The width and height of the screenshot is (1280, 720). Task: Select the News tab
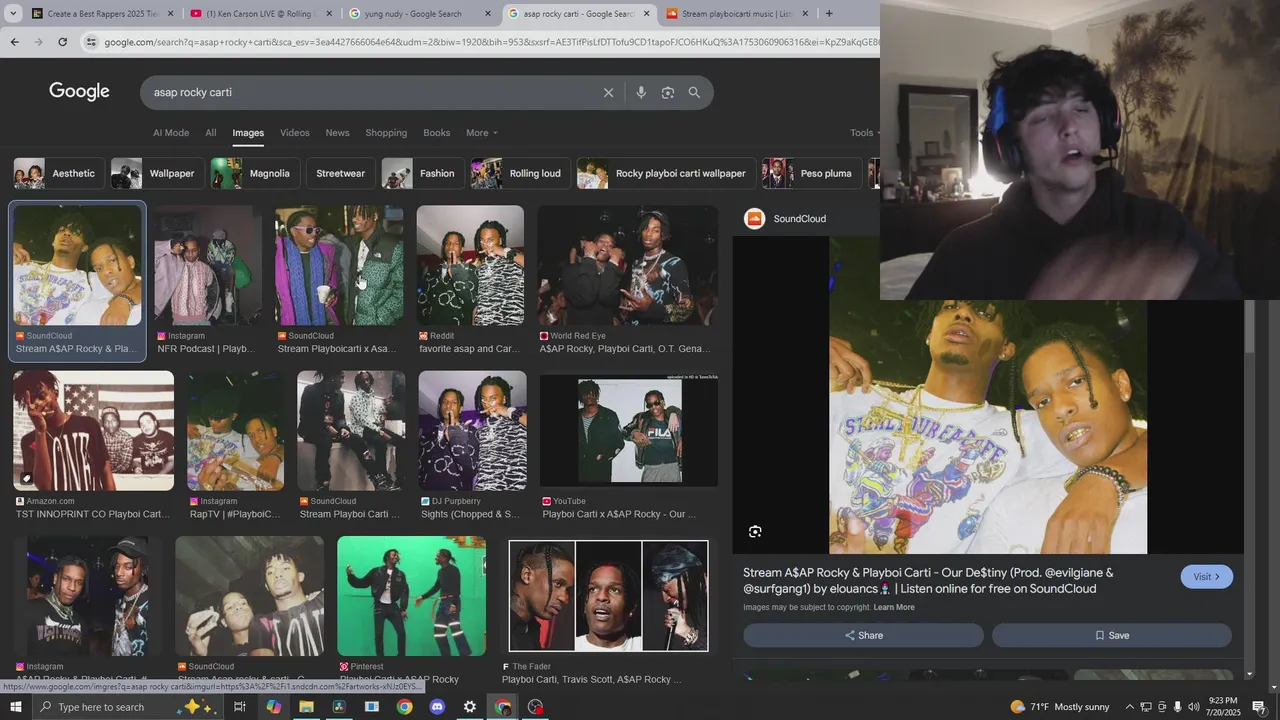pos(338,133)
